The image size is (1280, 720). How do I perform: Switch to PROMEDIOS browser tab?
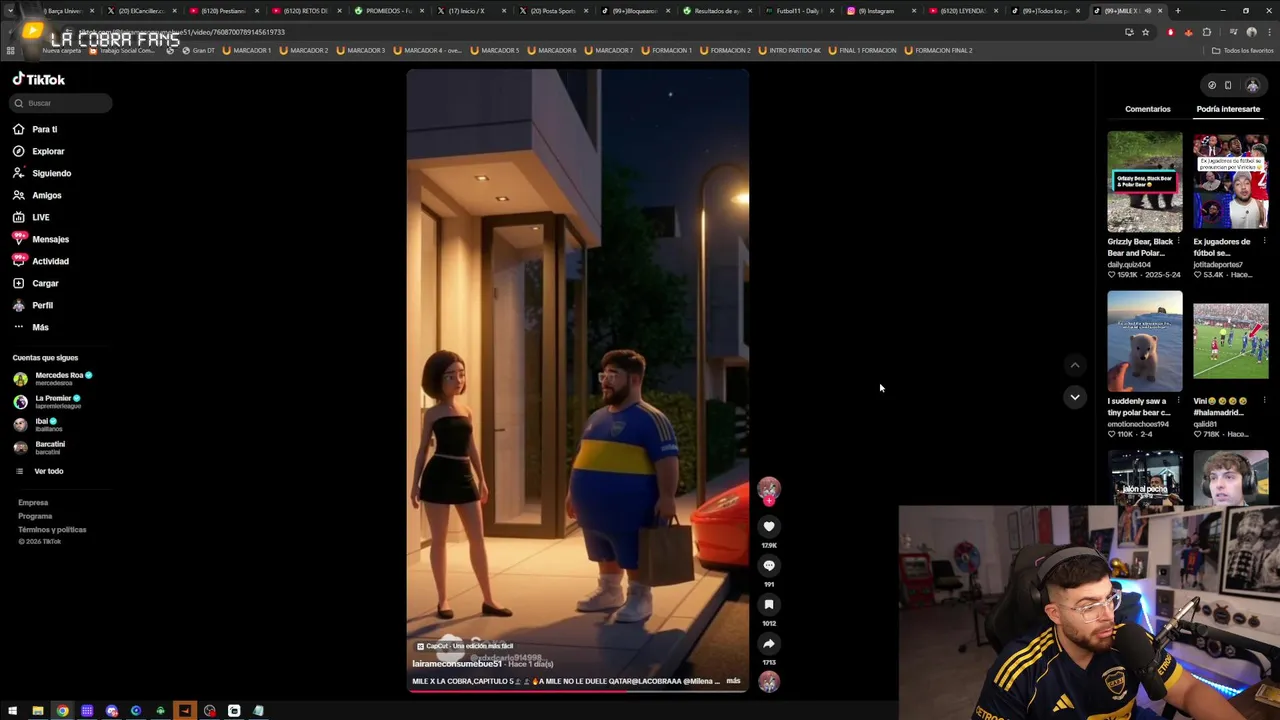pos(388,11)
